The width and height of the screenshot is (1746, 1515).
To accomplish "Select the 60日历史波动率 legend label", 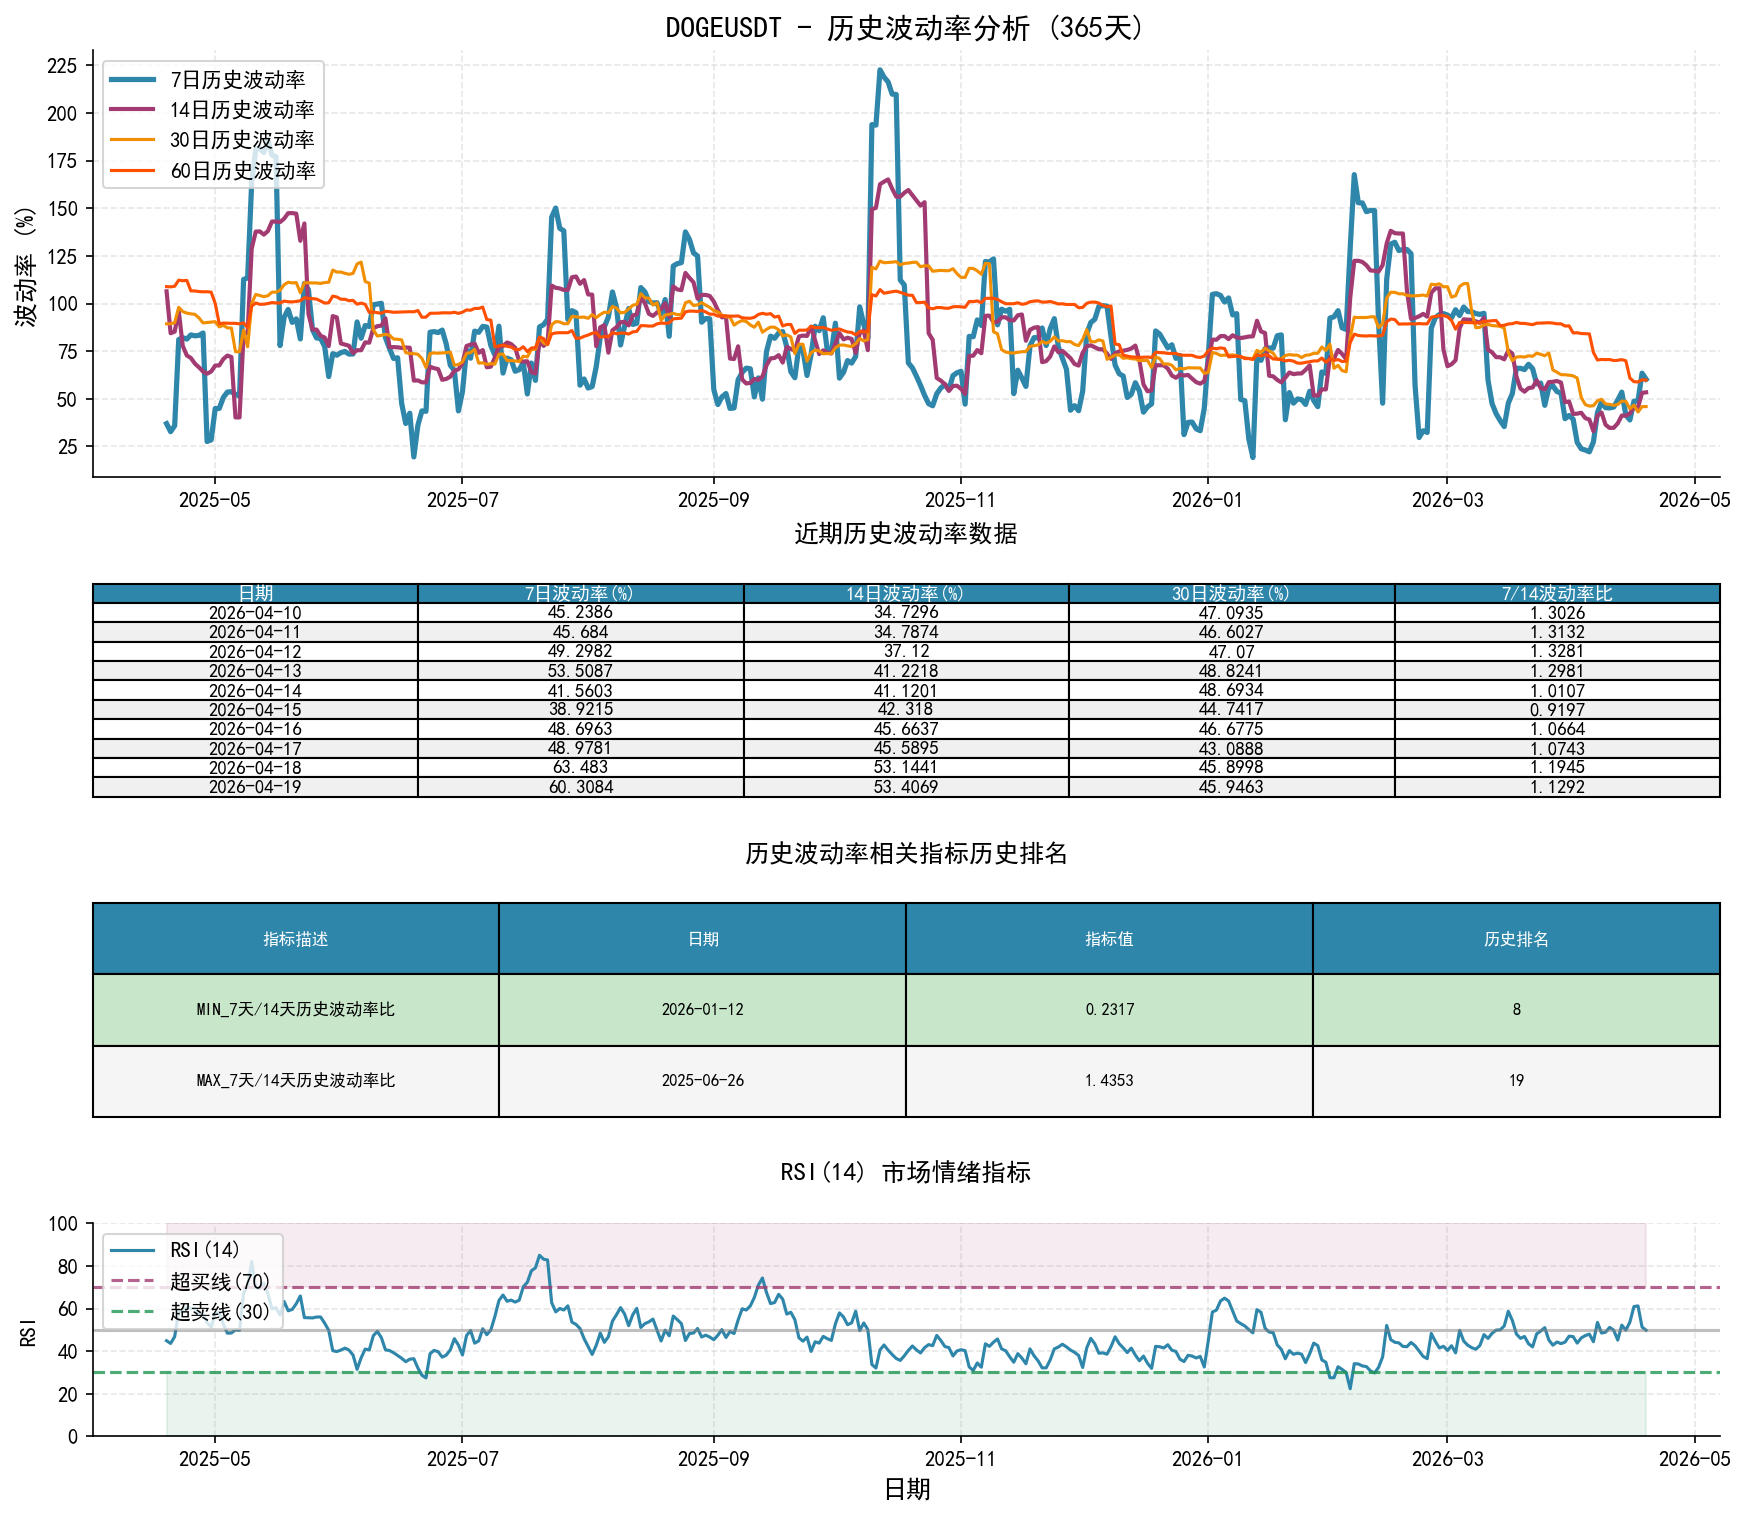I will coord(243,171).
